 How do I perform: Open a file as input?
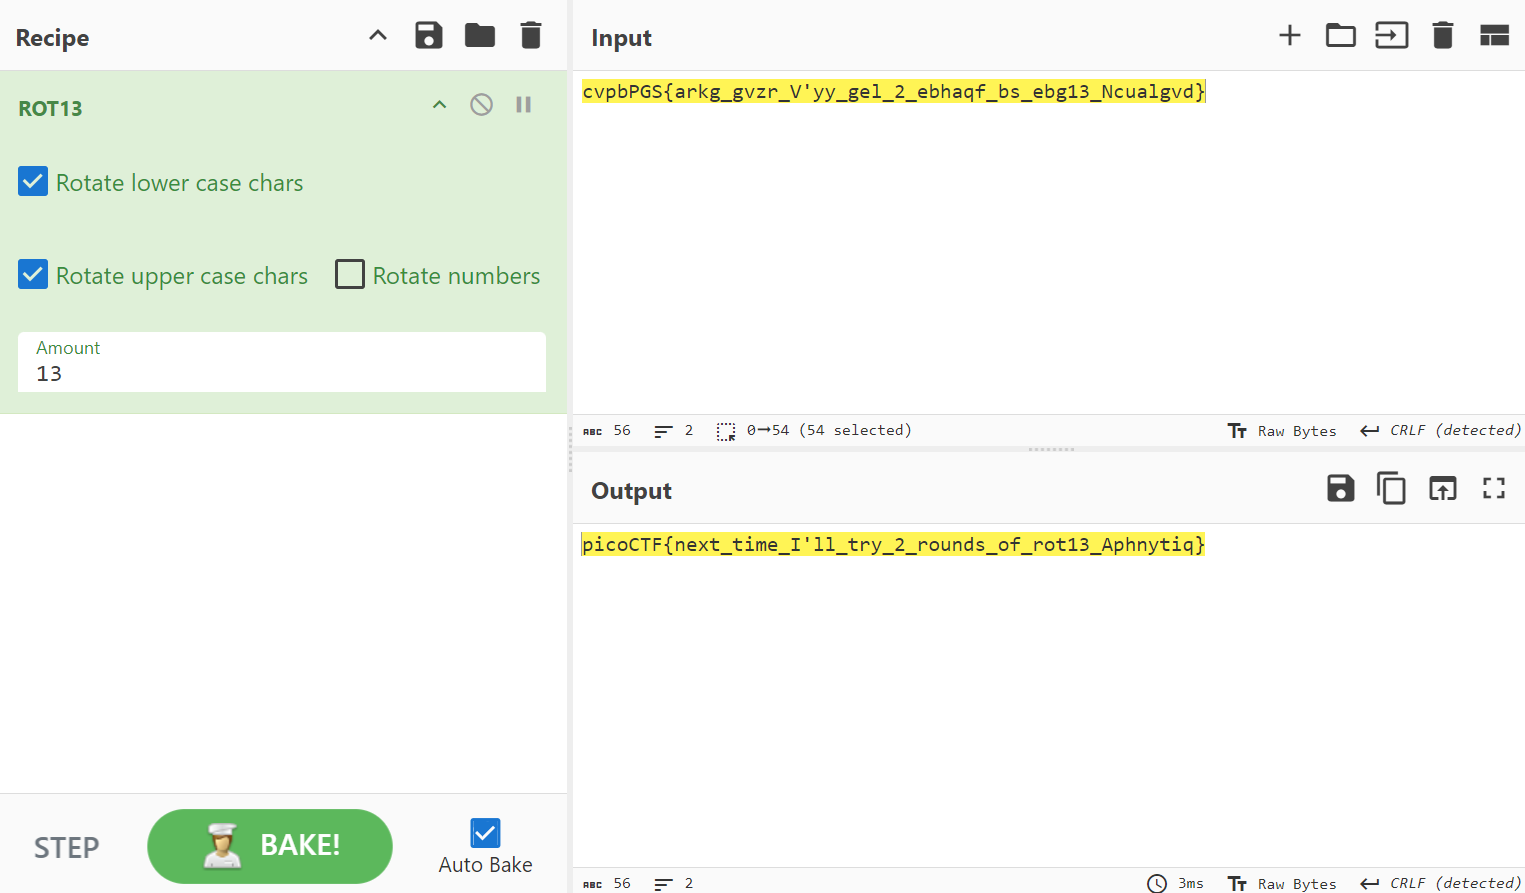(1391, 36)
